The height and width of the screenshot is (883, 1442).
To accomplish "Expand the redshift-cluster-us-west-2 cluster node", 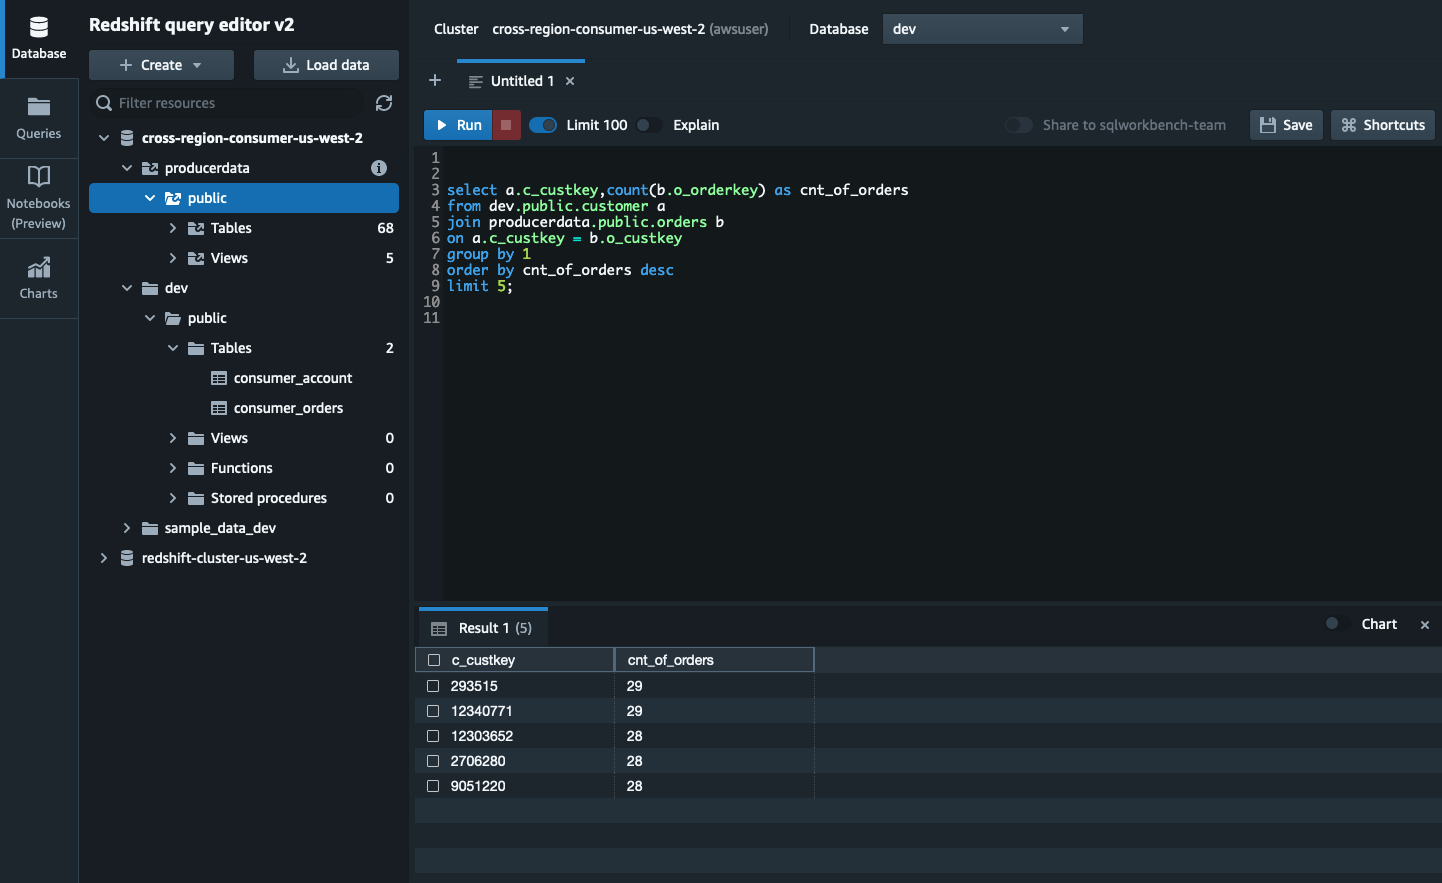I will [x=104, y=558].
